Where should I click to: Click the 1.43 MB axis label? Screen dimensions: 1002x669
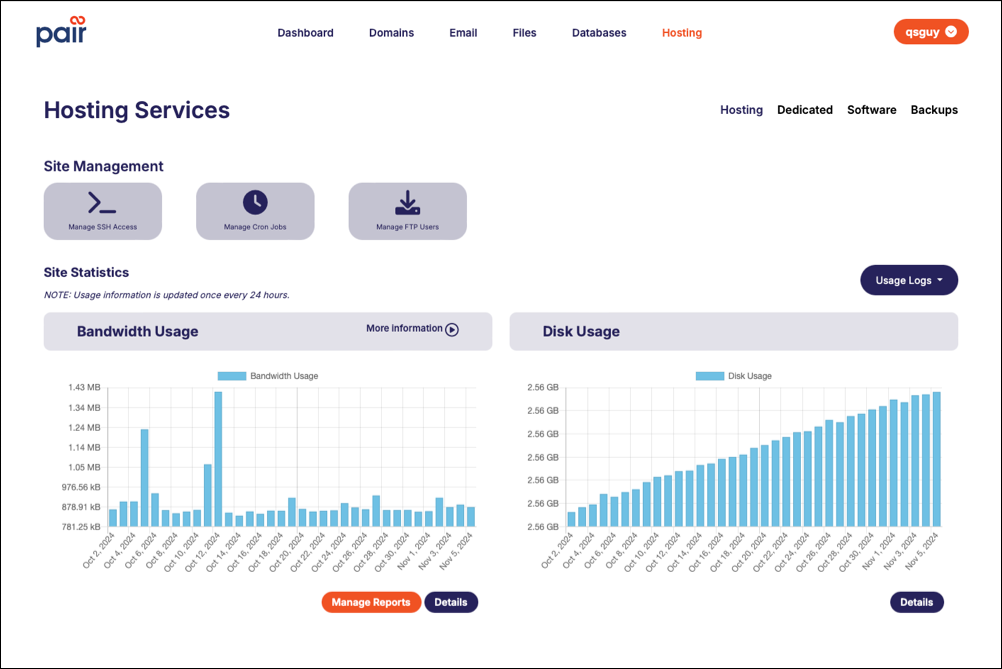coord(84,387)
